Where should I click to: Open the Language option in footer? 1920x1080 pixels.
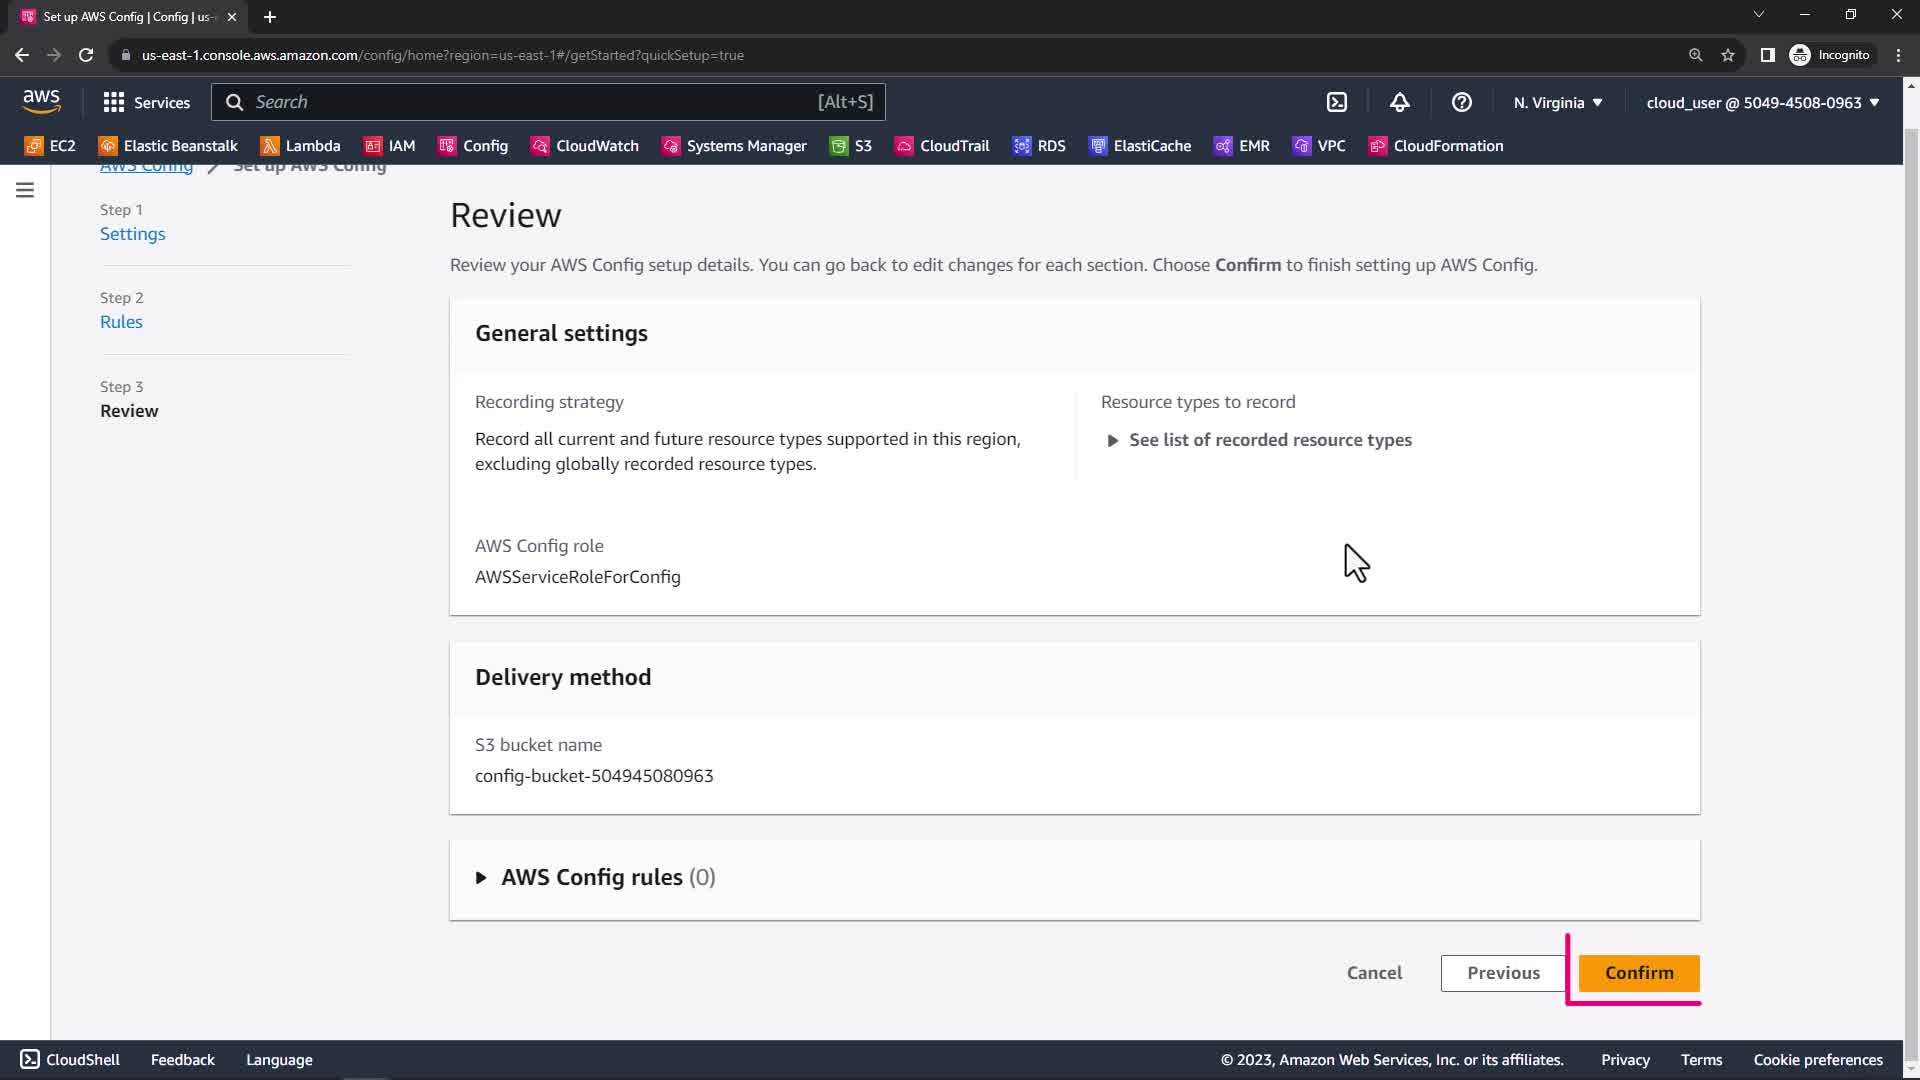(279, 1060)
